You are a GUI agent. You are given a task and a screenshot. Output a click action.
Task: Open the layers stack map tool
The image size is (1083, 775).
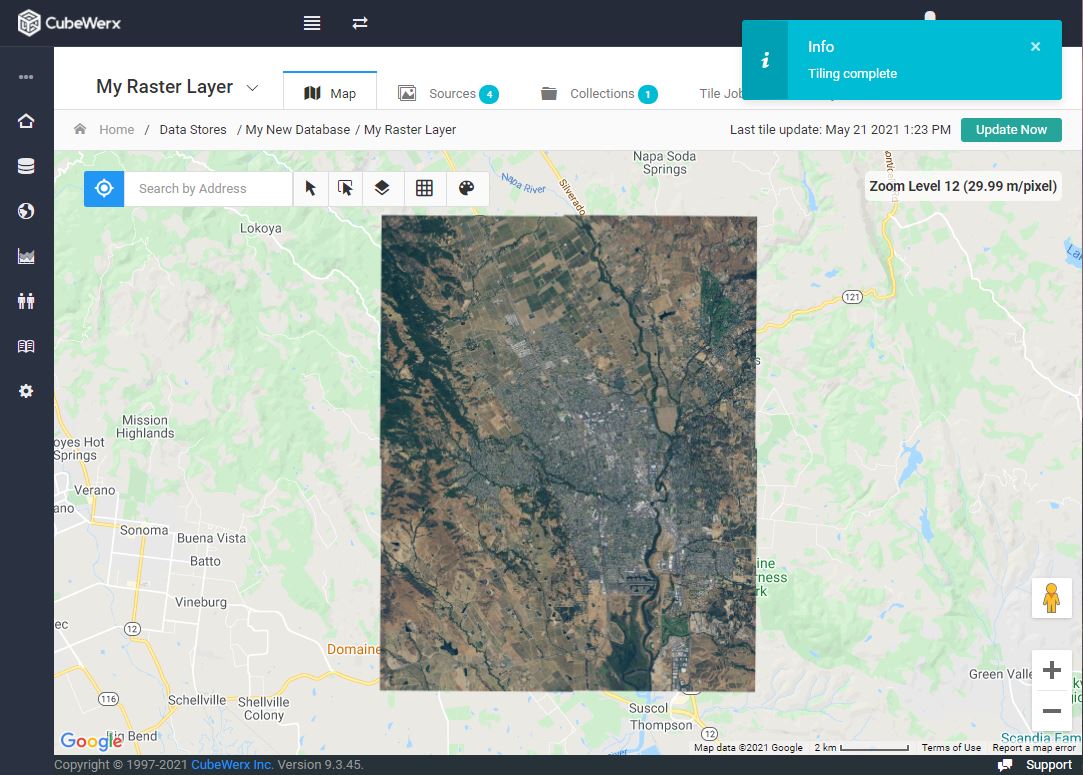pos(382,189)
